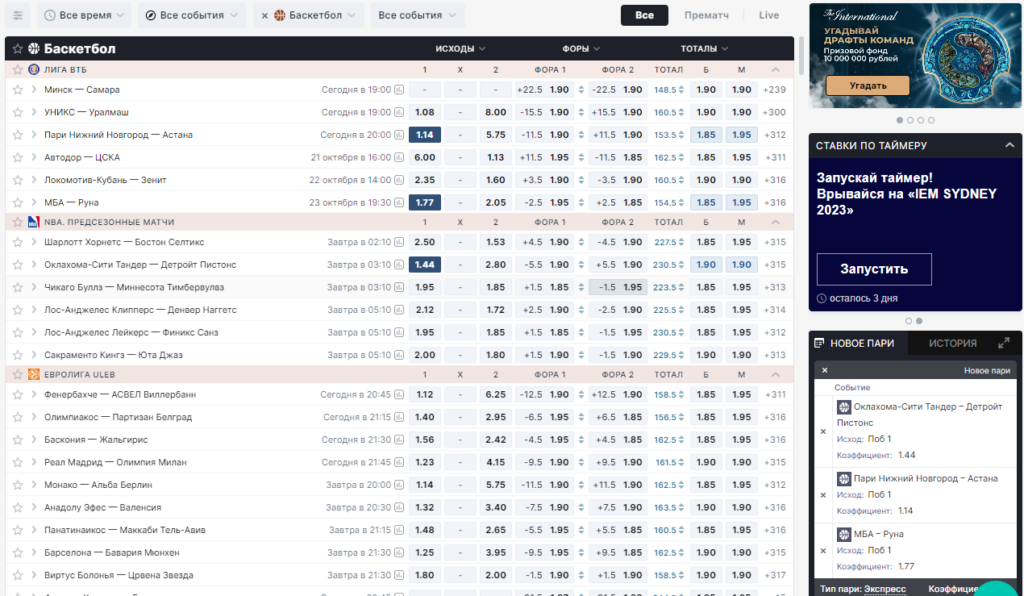Star the NBA Предсезонные матчи league
This screenshot has width=1024, height=596.
pyautogui.click(x=18, y=223)
